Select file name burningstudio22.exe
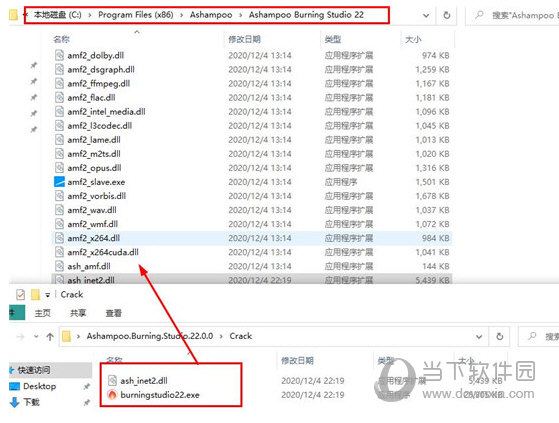The height and width of the screenshot is (423, 559). coord(160,395)
